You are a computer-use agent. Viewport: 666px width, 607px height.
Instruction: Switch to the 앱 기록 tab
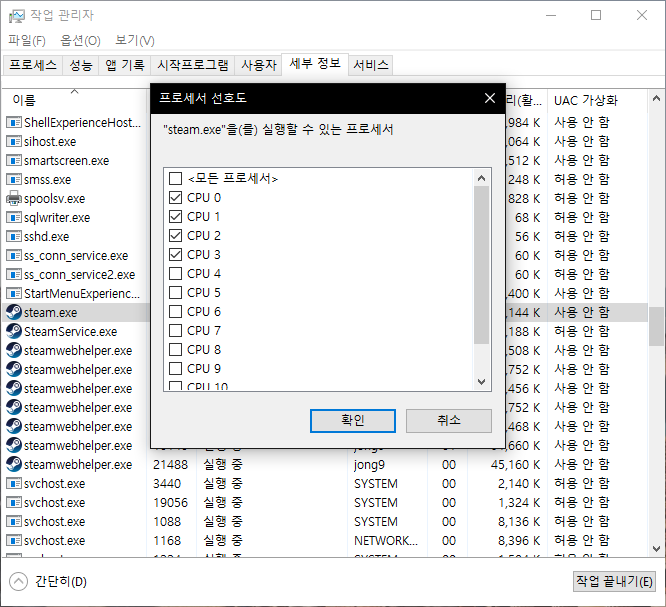pyautogui.click(x=124, y=65)
